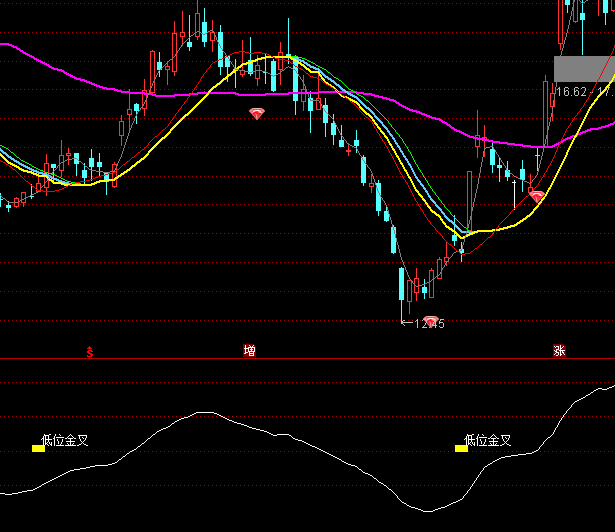
Task: Click the gray gap rectangle on chart
Action: 582,69
